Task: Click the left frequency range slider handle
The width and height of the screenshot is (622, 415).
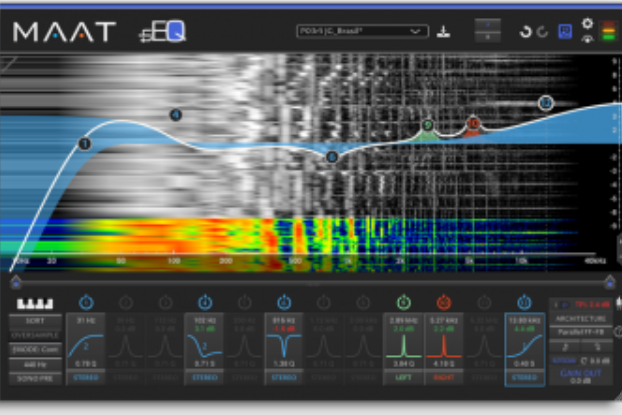Action: [x=16, y=281]
